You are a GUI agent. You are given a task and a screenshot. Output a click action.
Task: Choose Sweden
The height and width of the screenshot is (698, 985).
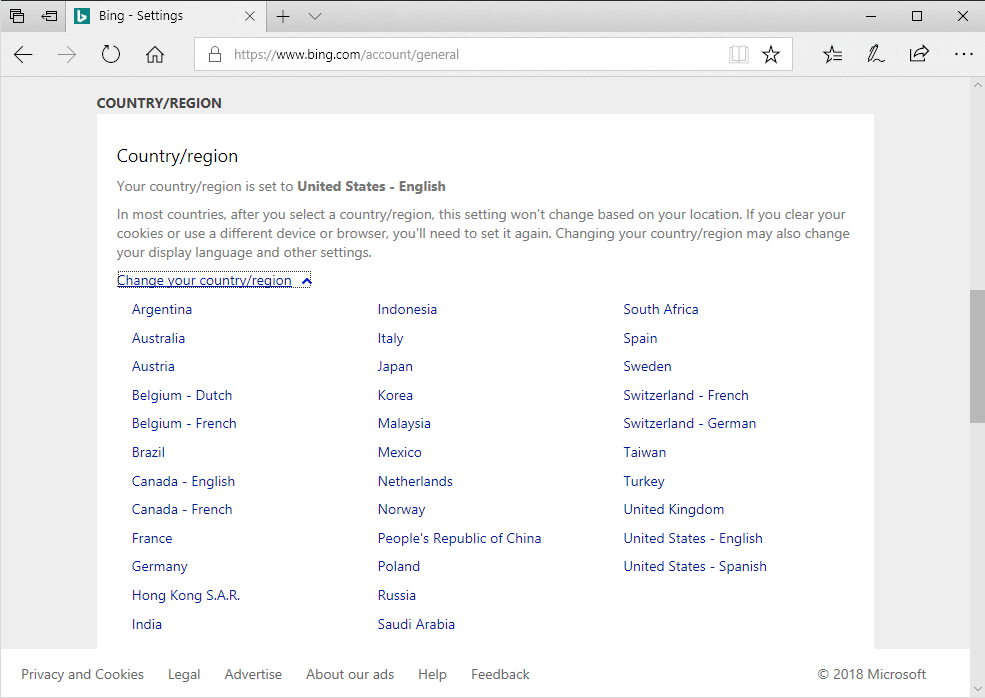tap(647, 366)
